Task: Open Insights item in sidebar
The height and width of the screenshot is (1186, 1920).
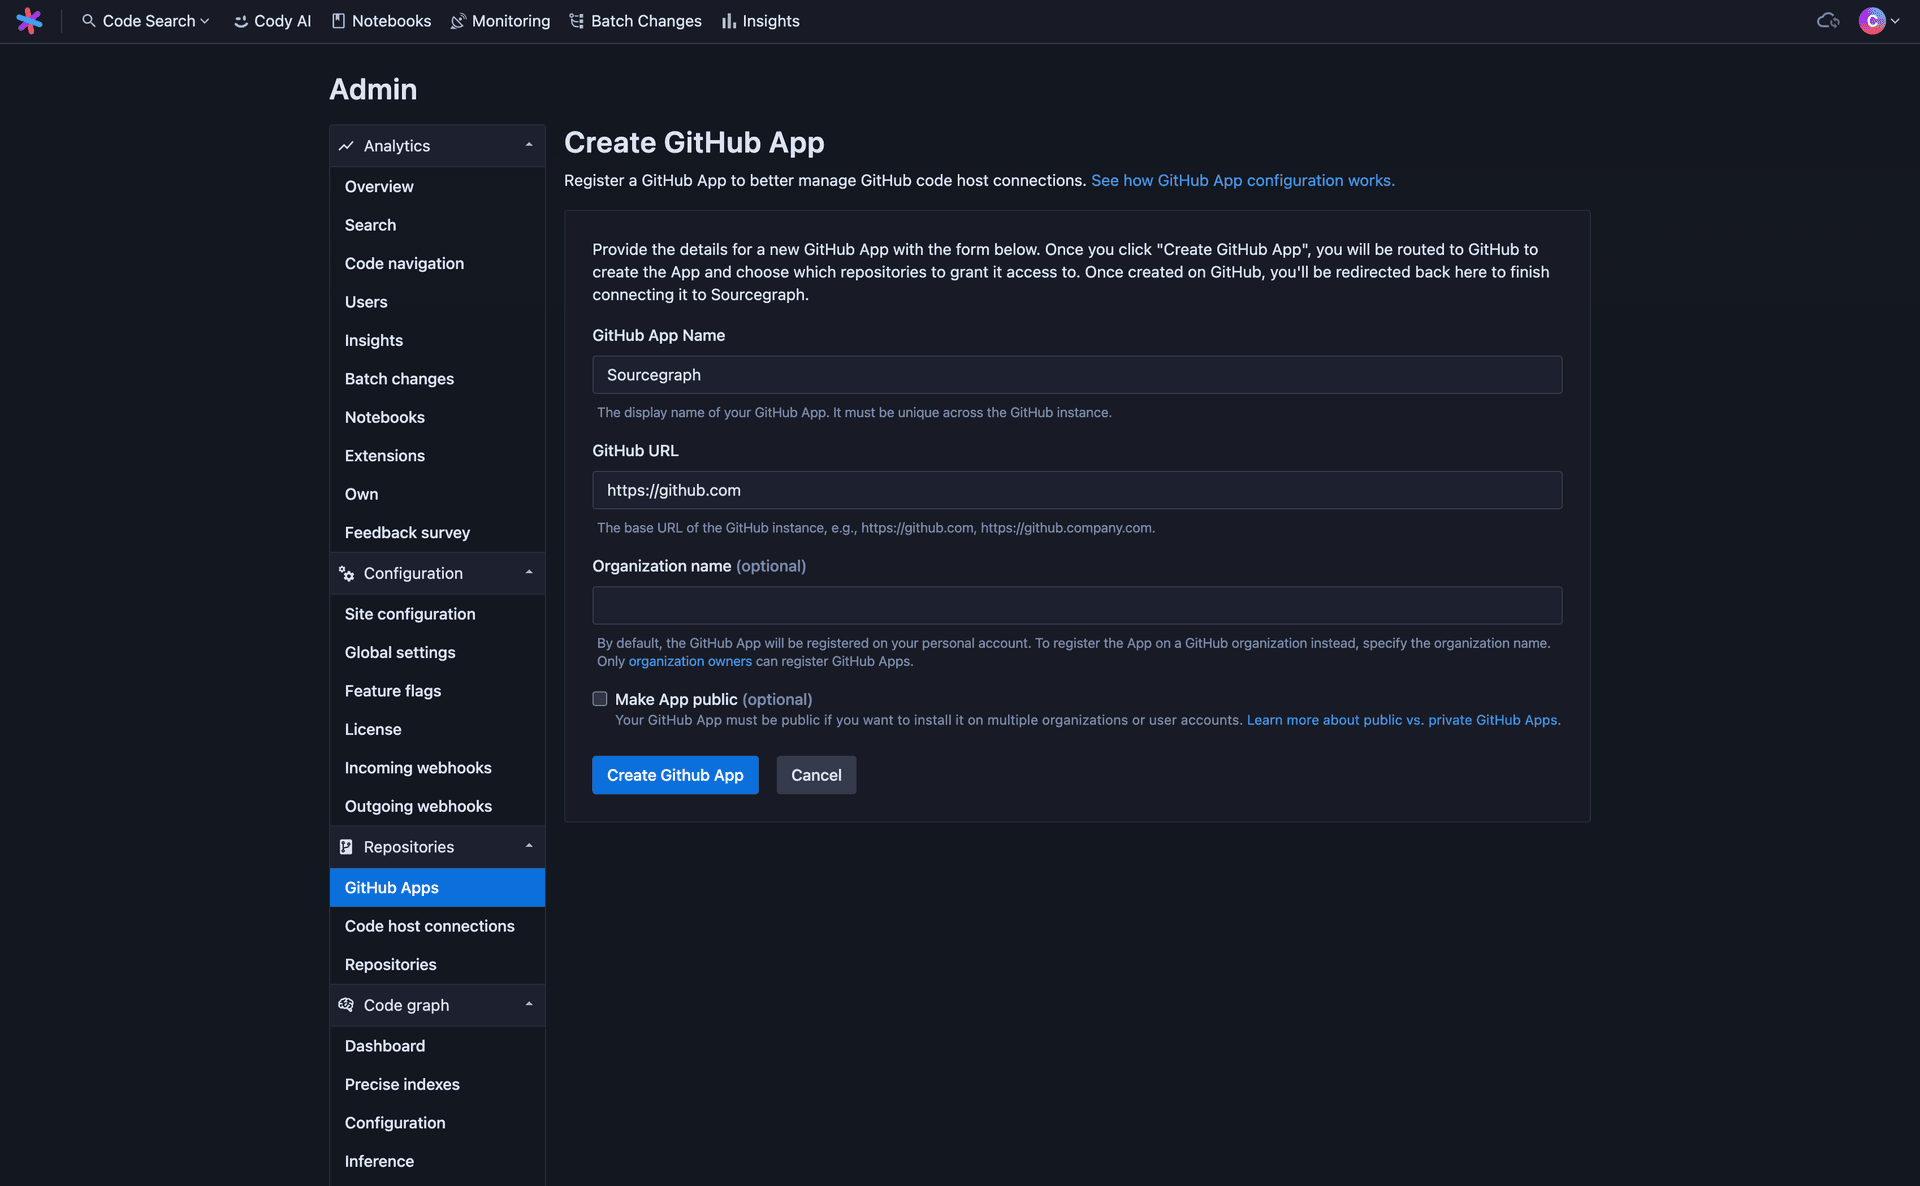Action: coord(437,341)
